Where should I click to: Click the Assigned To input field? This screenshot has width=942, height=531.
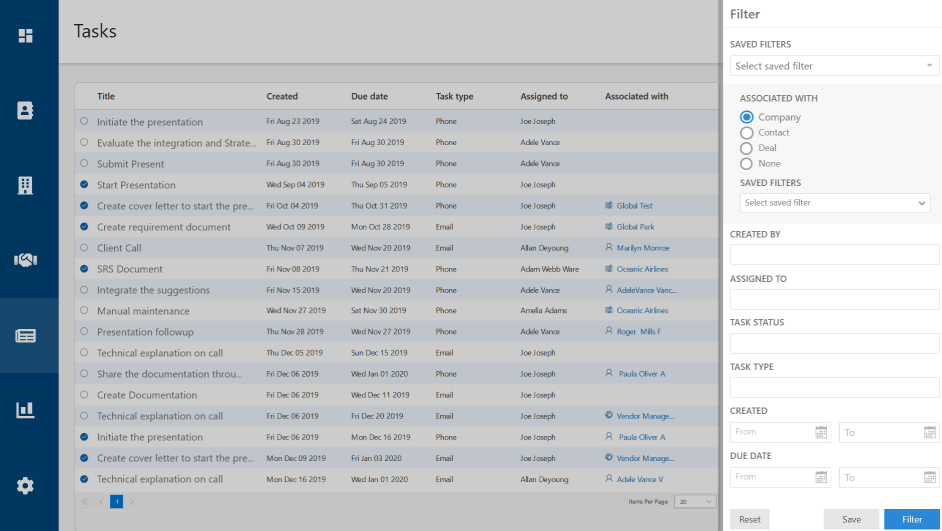[x=834, y=299]
